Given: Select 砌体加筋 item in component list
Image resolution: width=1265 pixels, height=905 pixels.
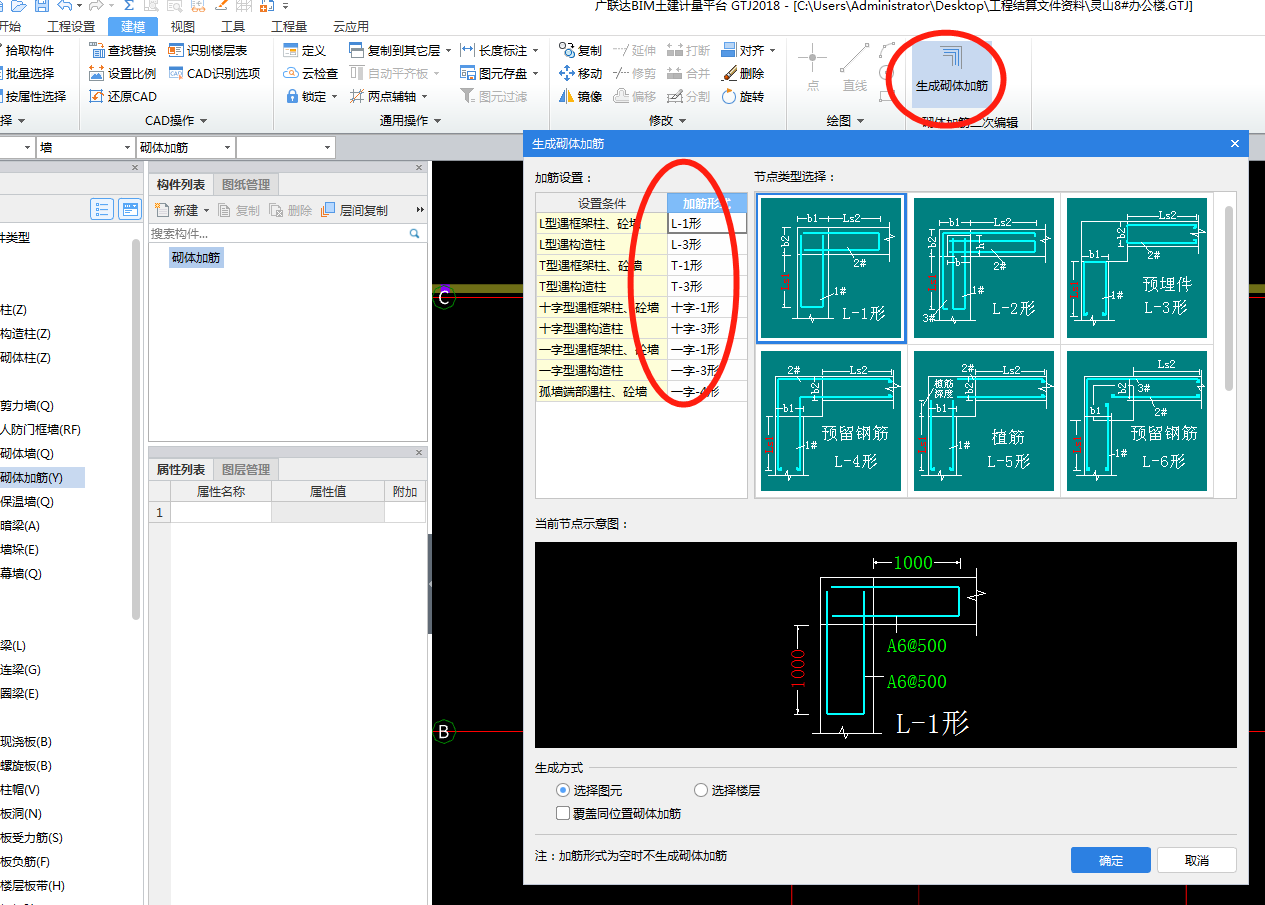Looking at the screenshot, I should click(x=195, y=257).
